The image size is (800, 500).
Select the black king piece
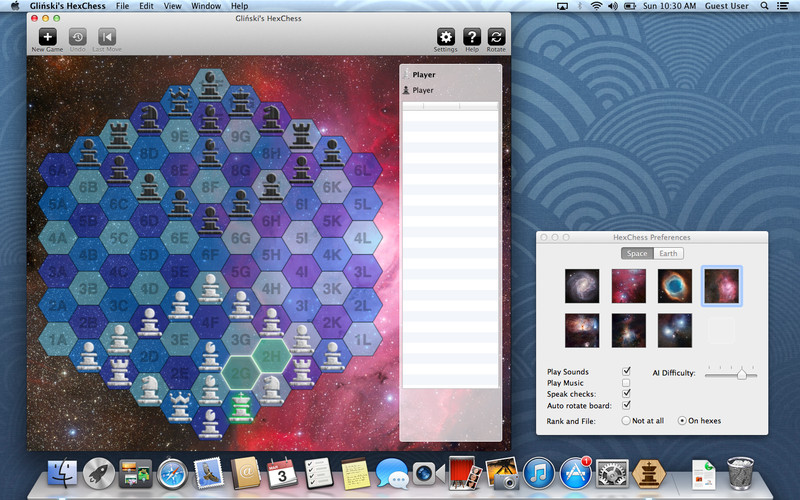240,102
